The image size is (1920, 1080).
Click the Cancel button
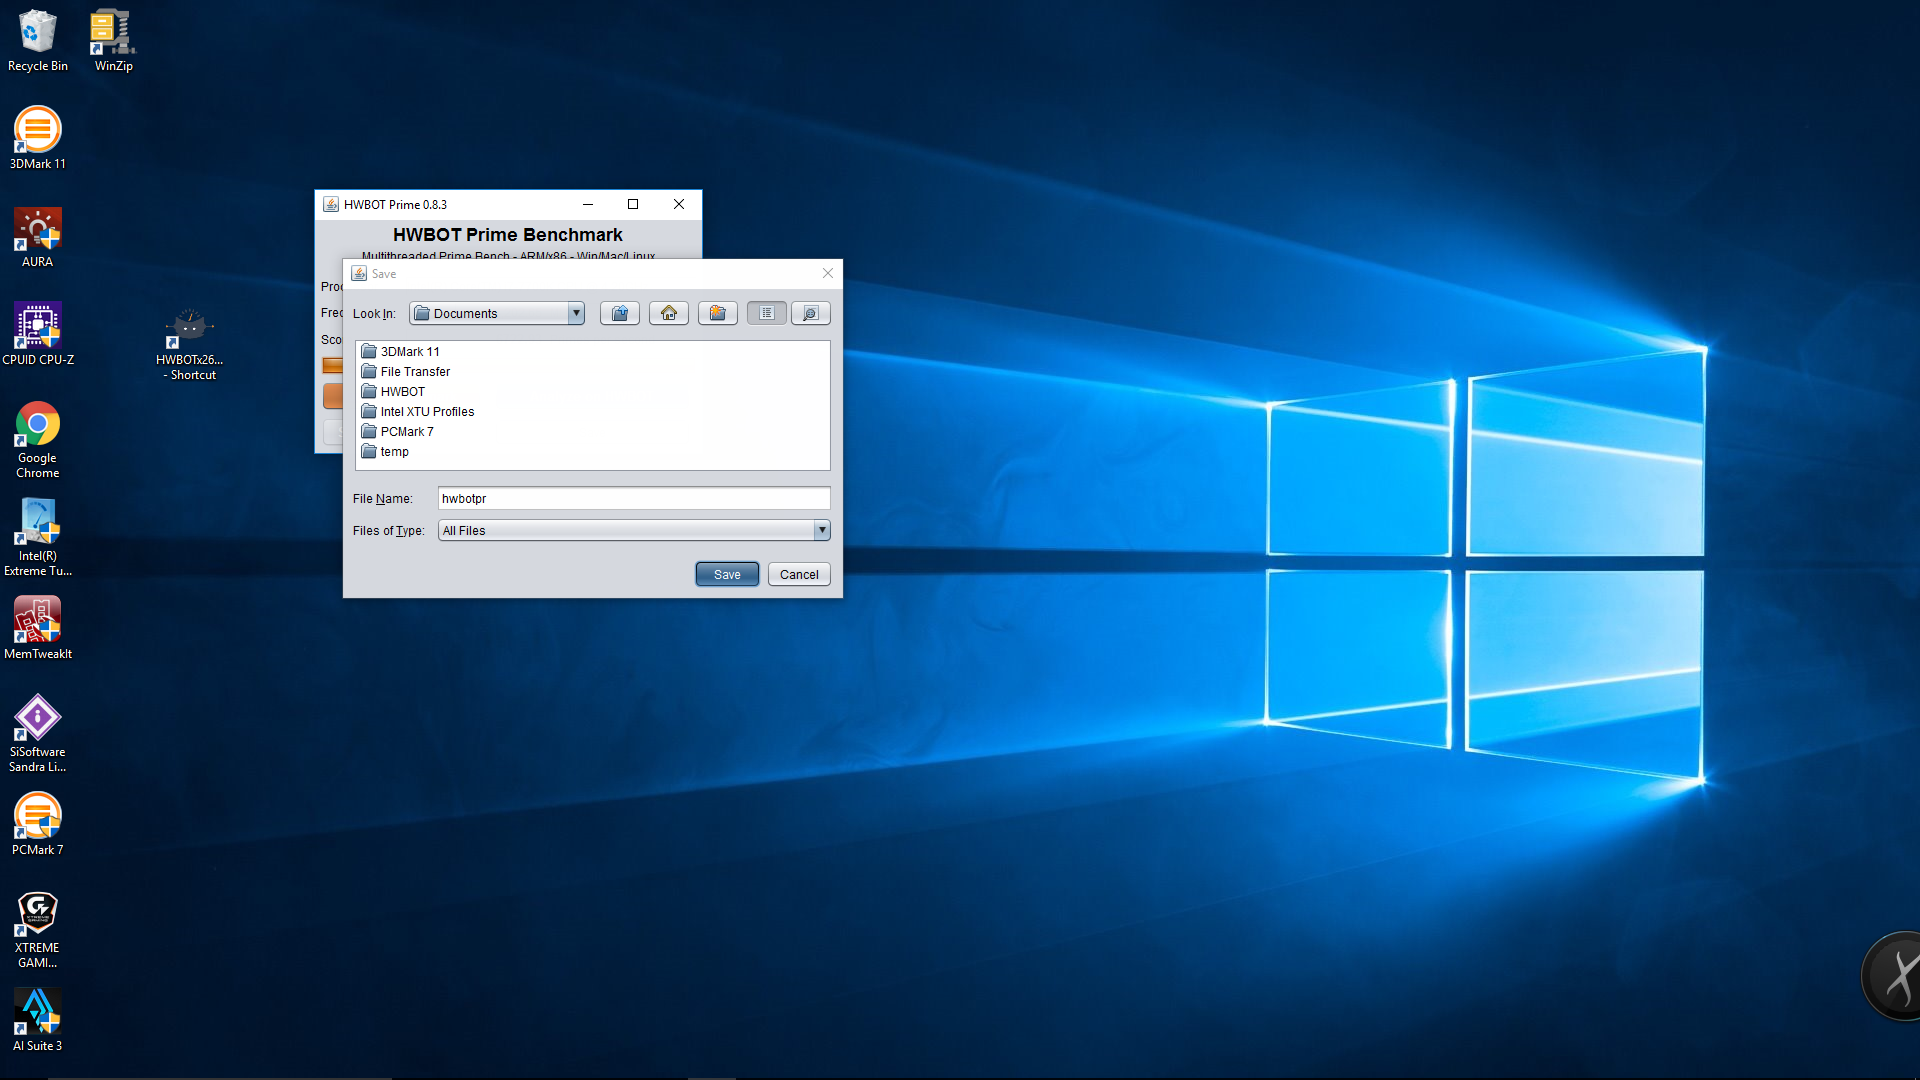799,574
